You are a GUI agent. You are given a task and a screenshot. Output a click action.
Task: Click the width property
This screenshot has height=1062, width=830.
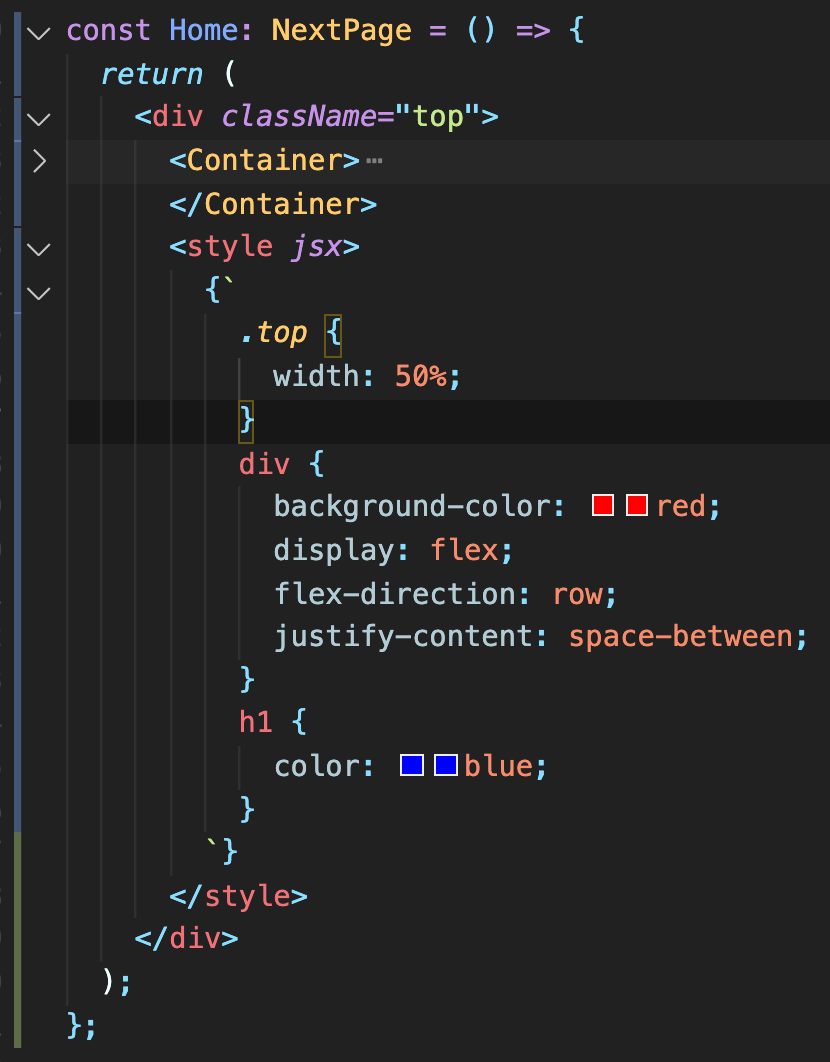tap(316, 376)
